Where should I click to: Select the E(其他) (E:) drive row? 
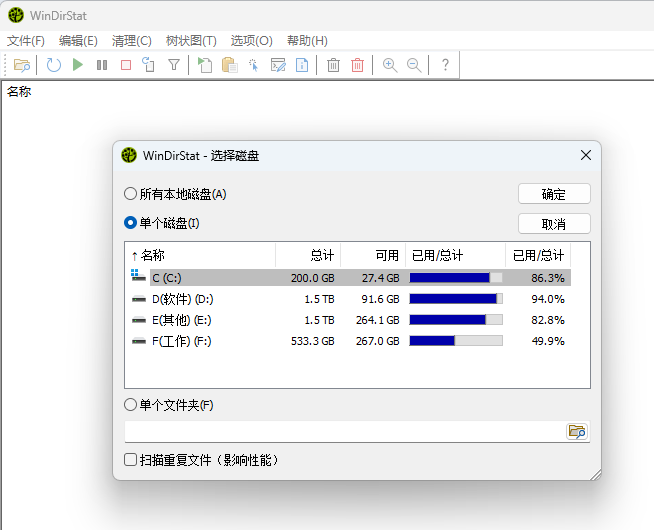[x=351, y=320]
